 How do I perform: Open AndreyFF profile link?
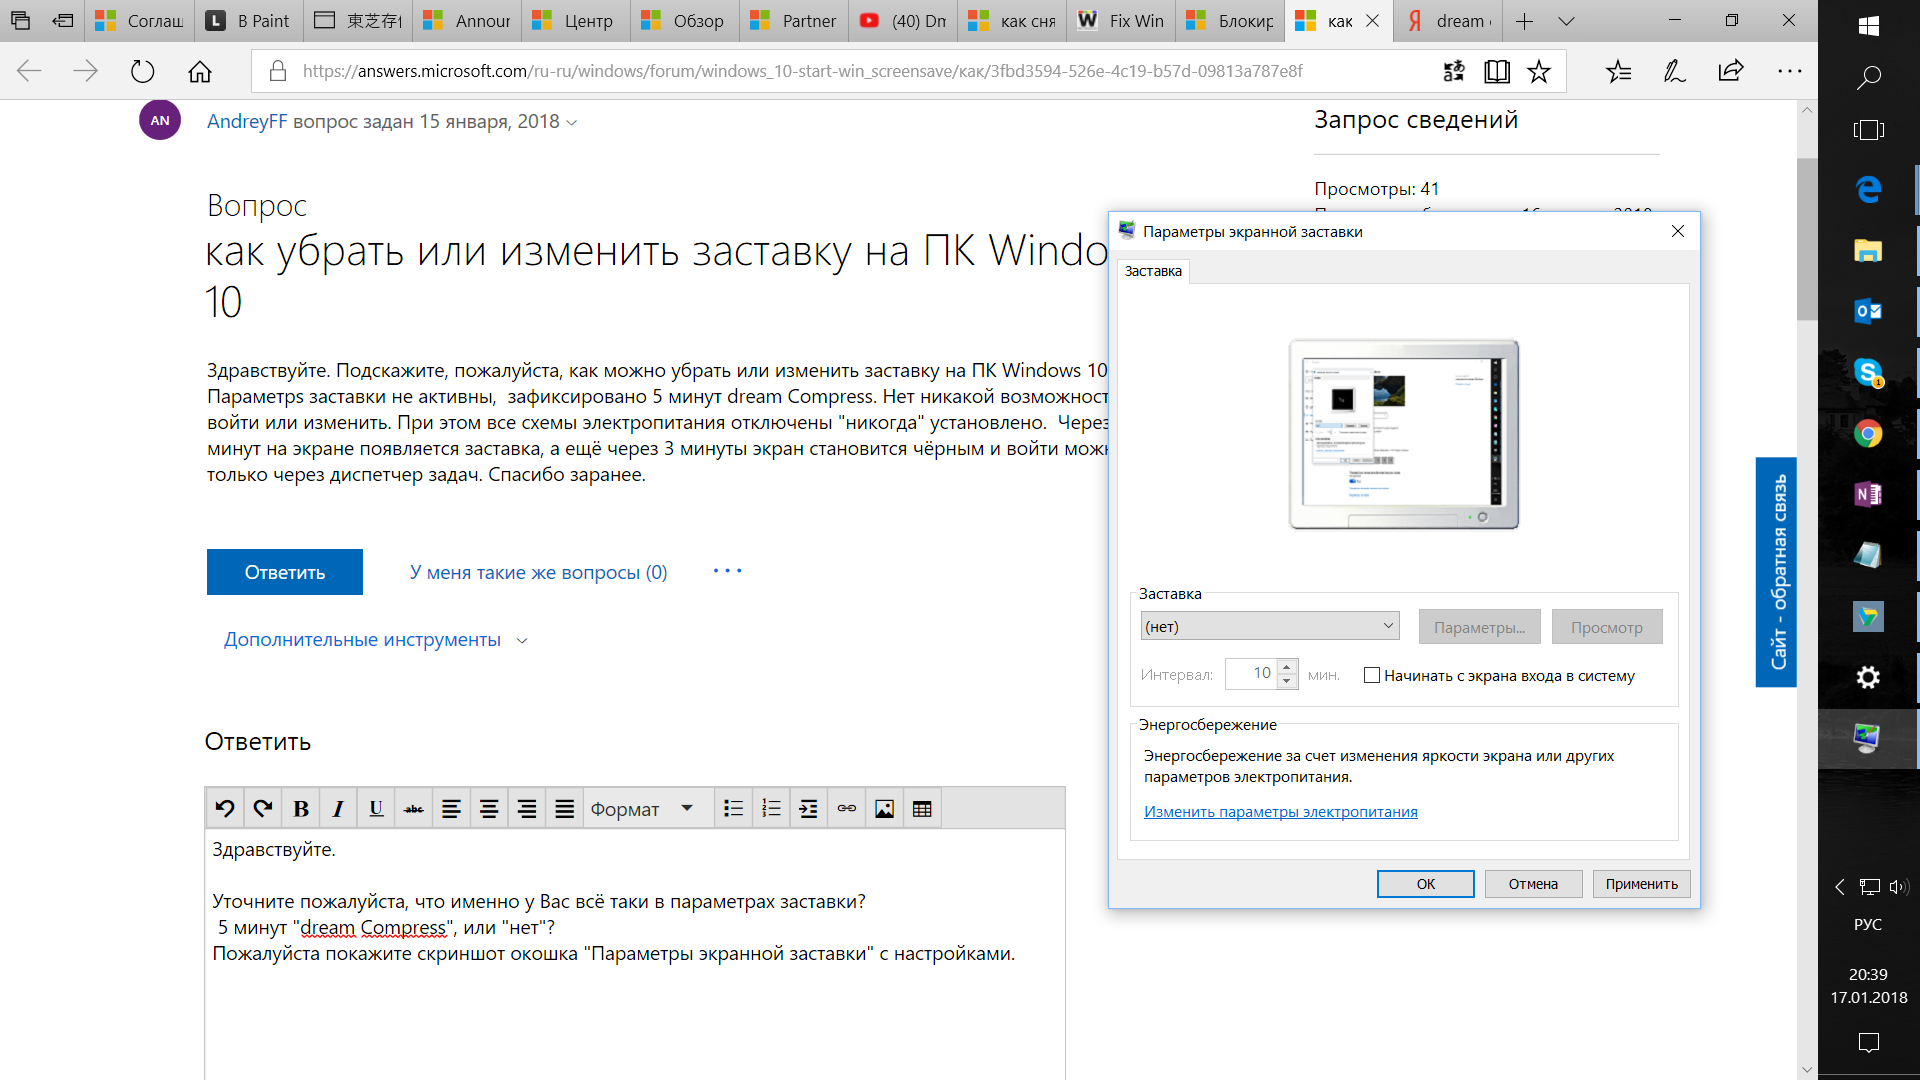pyautogui.click(x=247, y=121)
